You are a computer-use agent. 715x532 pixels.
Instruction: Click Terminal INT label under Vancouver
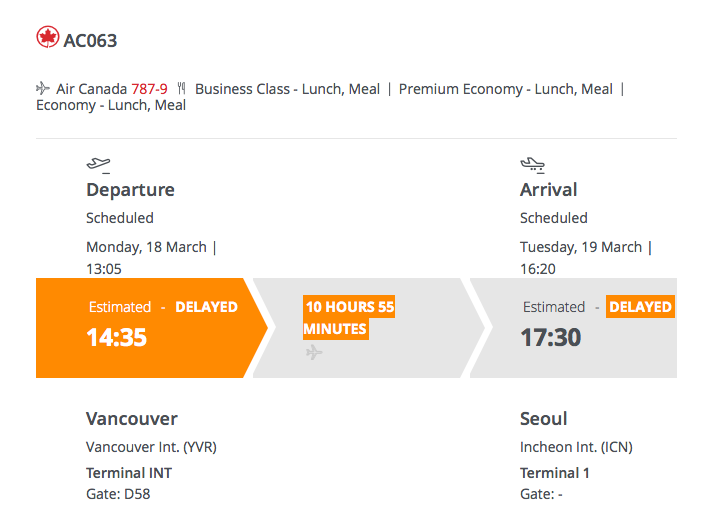point(129,473)
